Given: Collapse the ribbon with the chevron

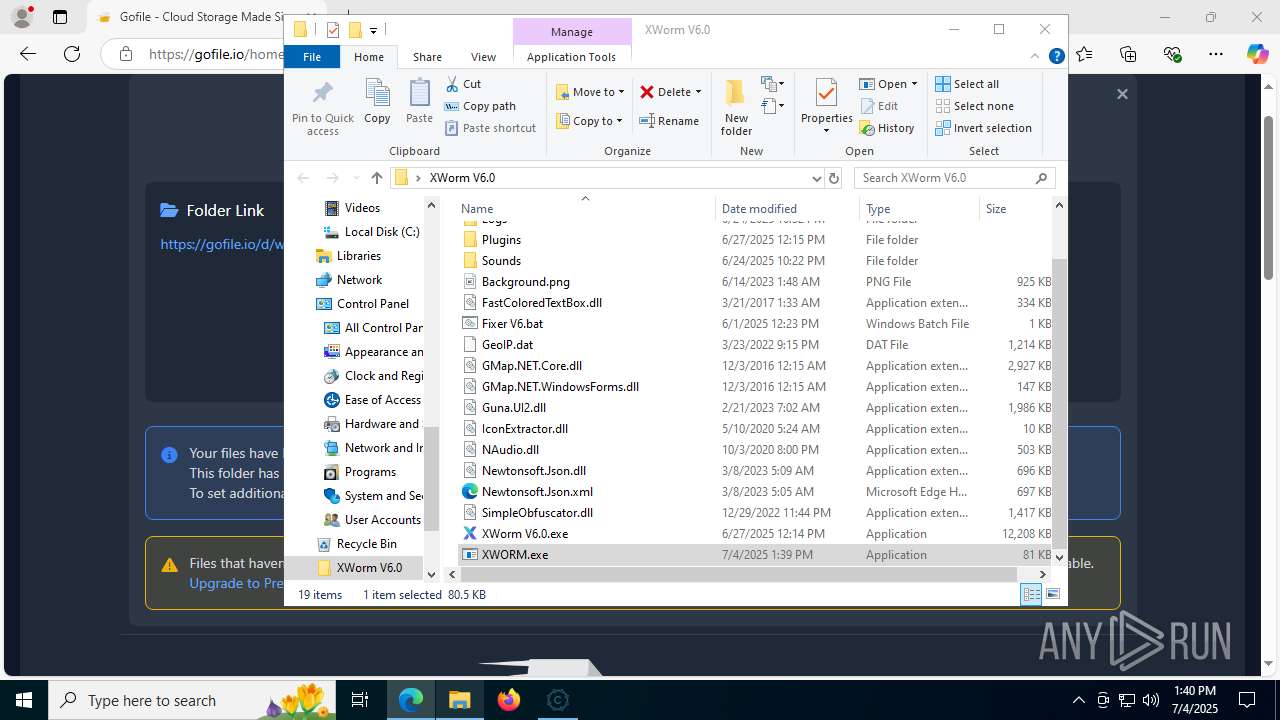Looking at the screenshot, I should click(x=1035, y=57).
